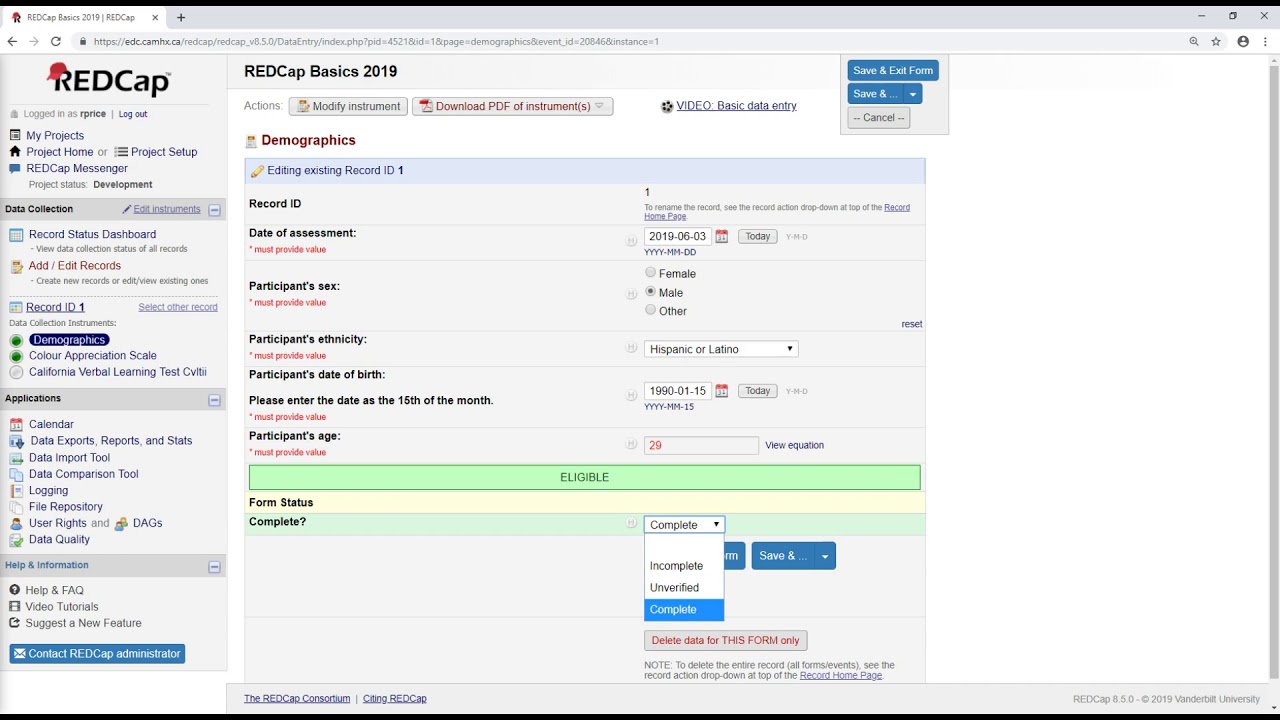The height and width of the screenshot is (720, 1280).
Task: Click the Data Import Tool icon
Action: (x=16, y=458)
